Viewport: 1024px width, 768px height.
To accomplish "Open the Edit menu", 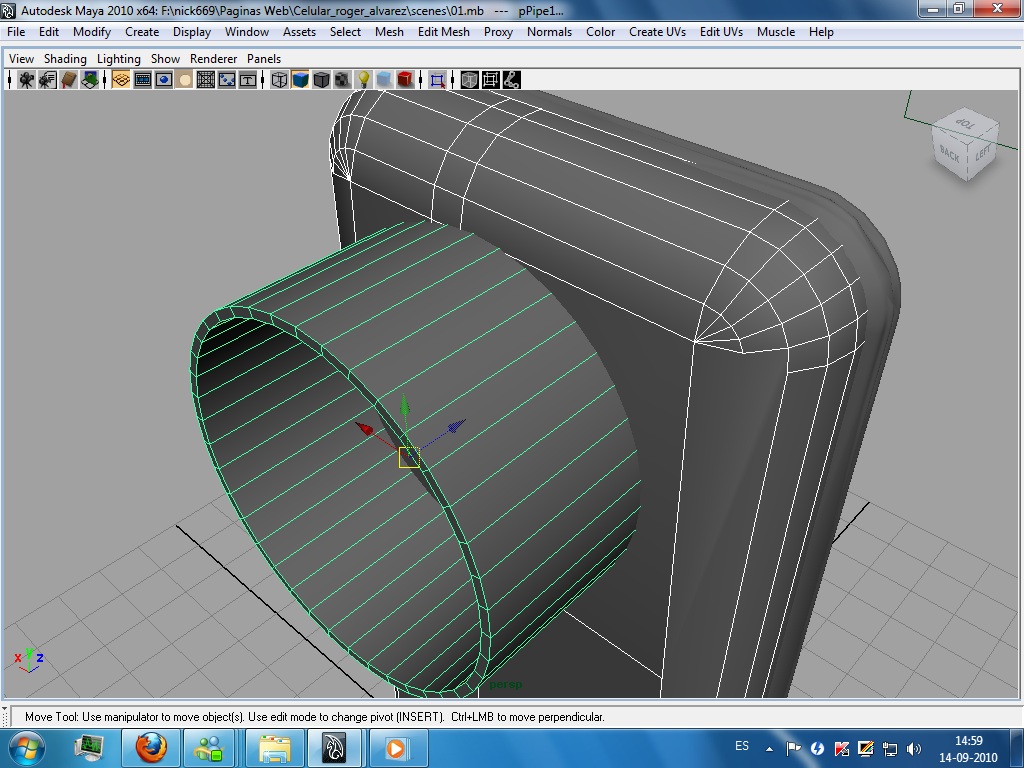I will click(49, 31).
